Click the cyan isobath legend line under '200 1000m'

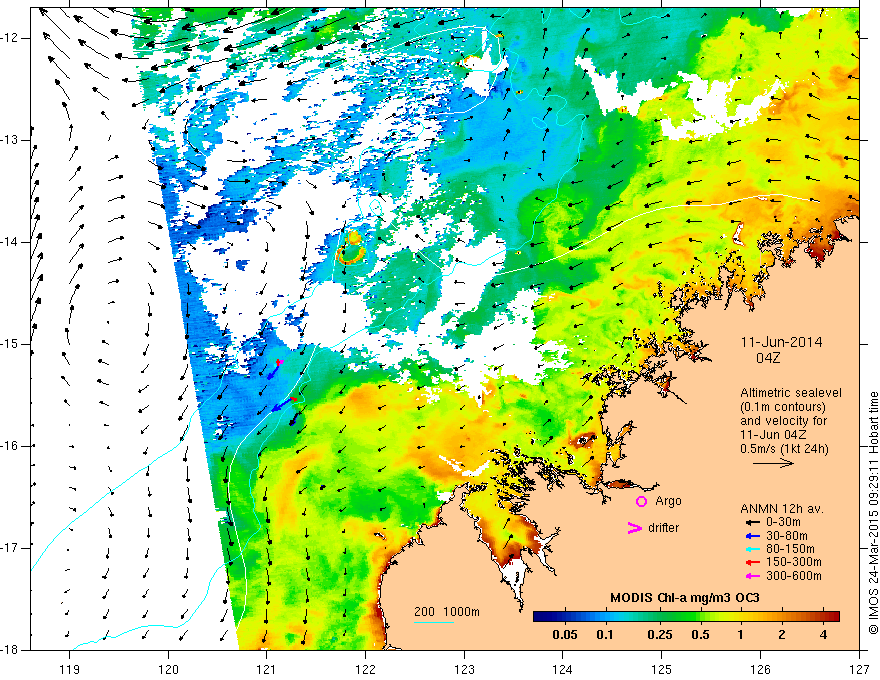tap(434, 622)
